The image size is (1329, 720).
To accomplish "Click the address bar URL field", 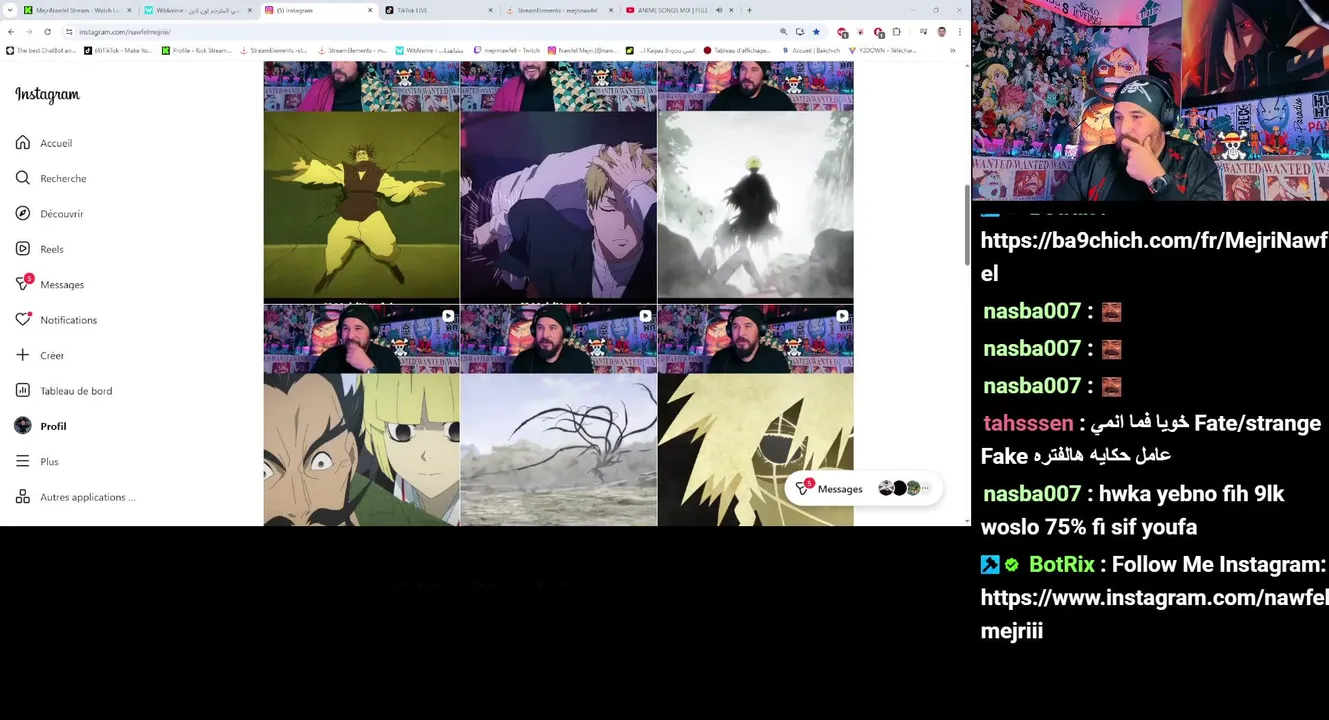I will click(x=420, y=32).
